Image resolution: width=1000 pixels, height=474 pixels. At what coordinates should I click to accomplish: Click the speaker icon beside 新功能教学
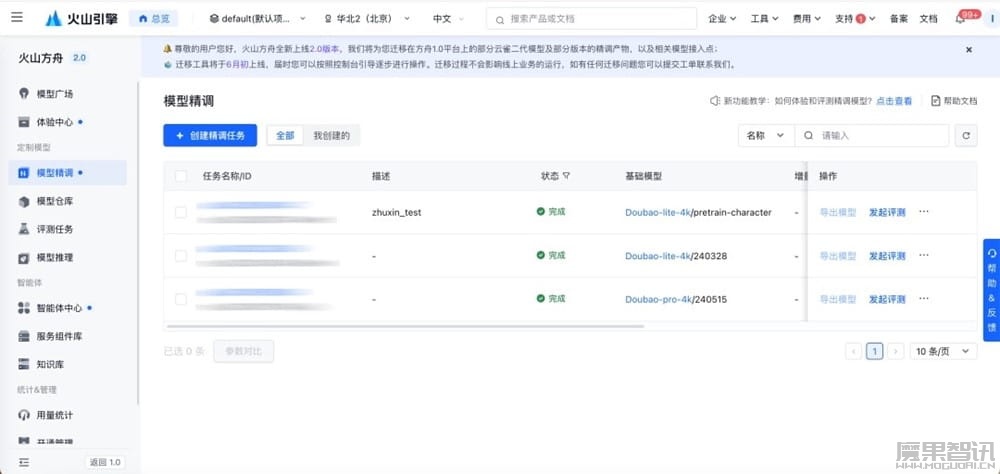716,101
